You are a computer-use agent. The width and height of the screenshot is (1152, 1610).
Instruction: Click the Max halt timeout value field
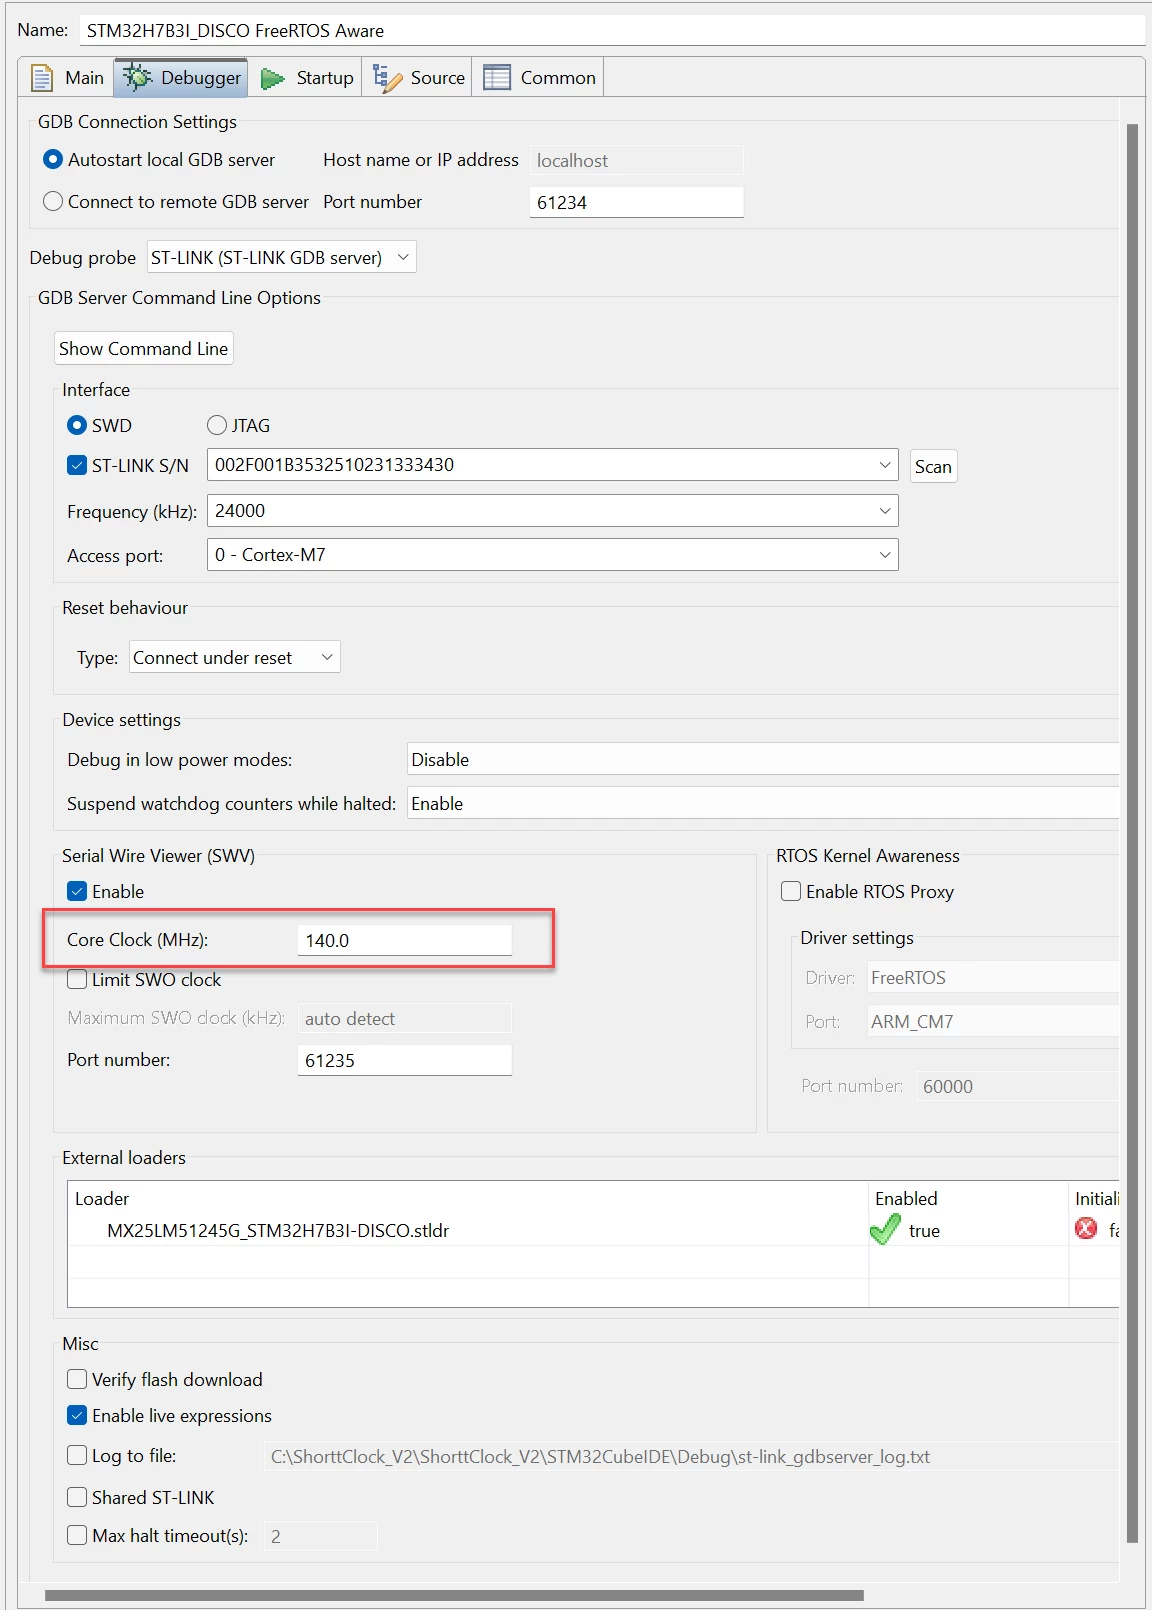(320, 1536)
